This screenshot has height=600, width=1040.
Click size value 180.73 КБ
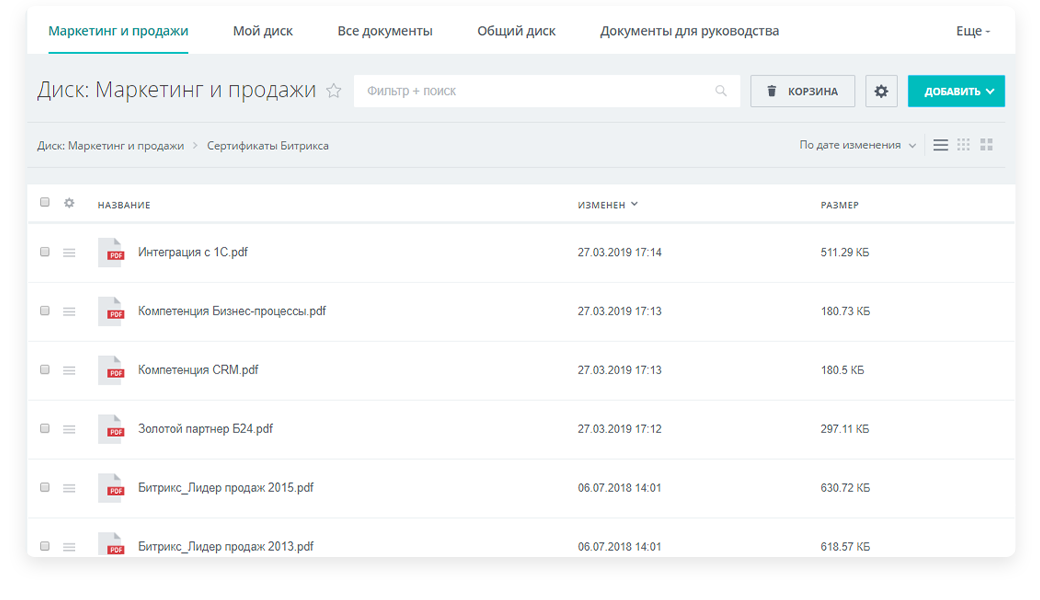pos(845,312)
